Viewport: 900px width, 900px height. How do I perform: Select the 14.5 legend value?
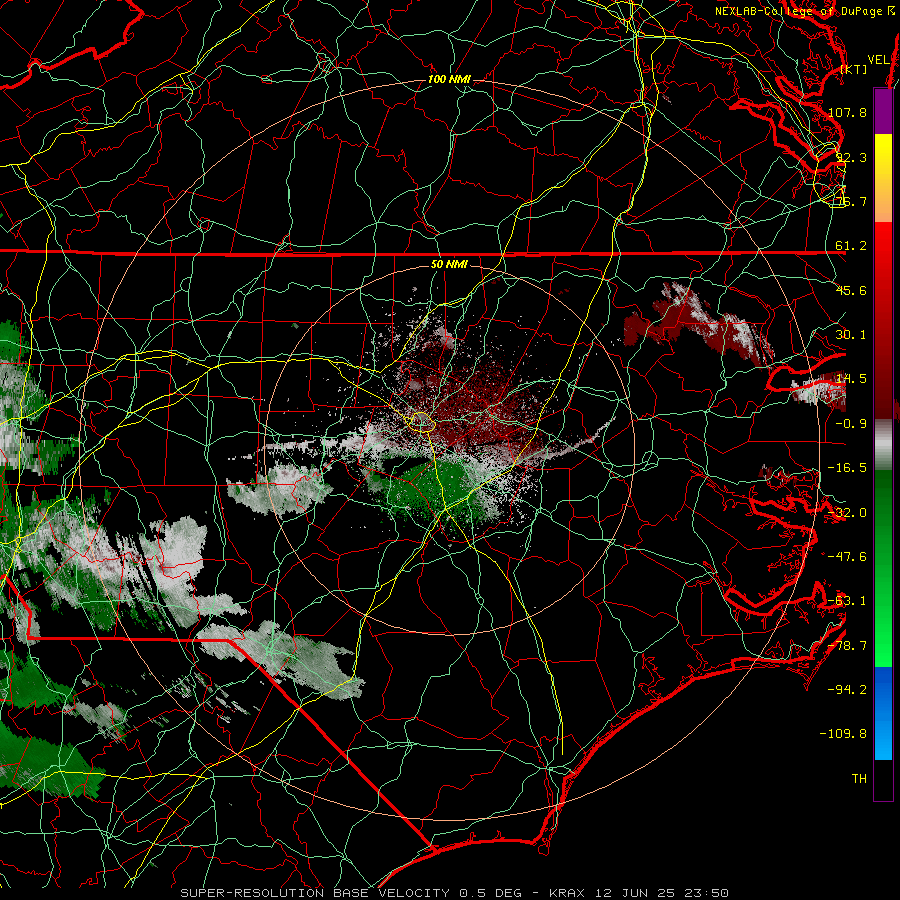[851, 379]
